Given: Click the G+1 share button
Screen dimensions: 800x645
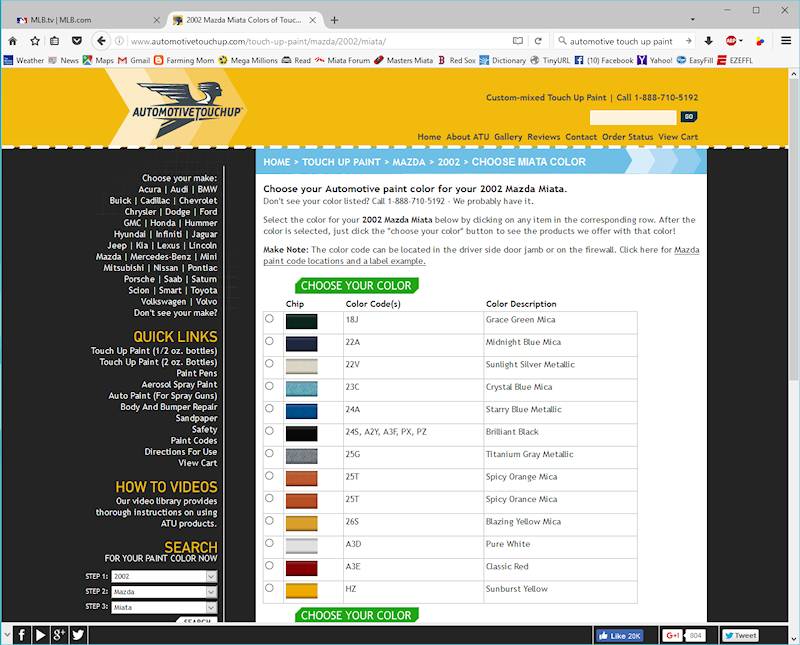Looking at the screenshot, I should [673, 635].
